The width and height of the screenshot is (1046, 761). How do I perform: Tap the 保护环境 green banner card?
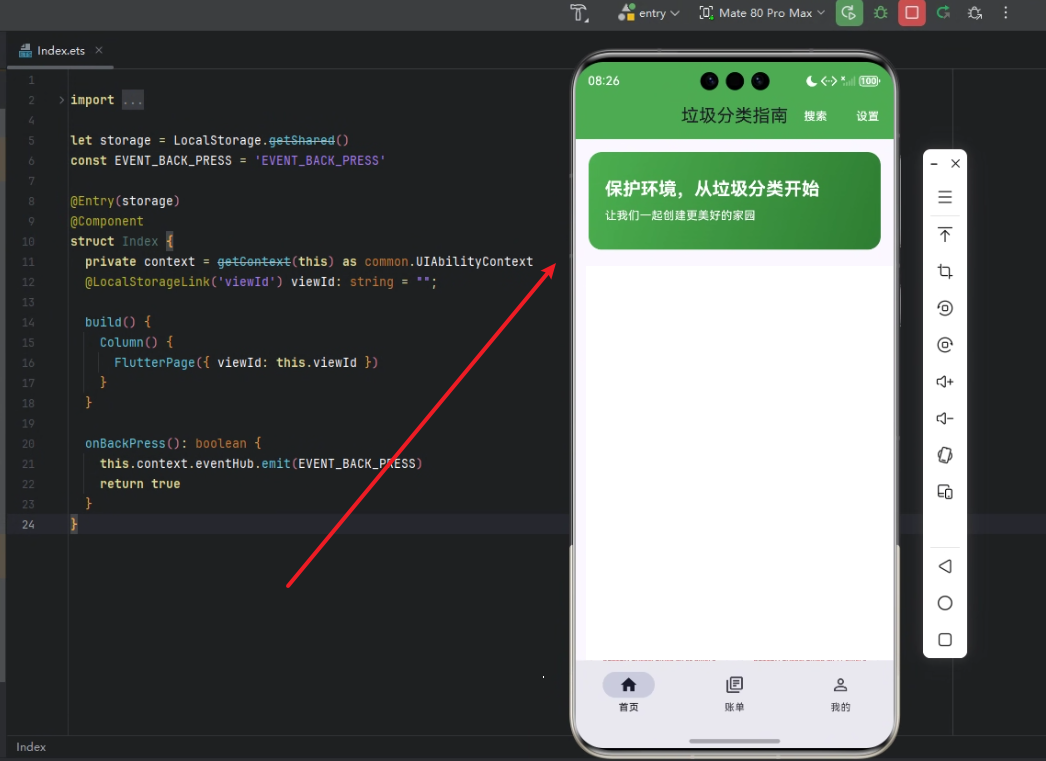coord(734,201)
